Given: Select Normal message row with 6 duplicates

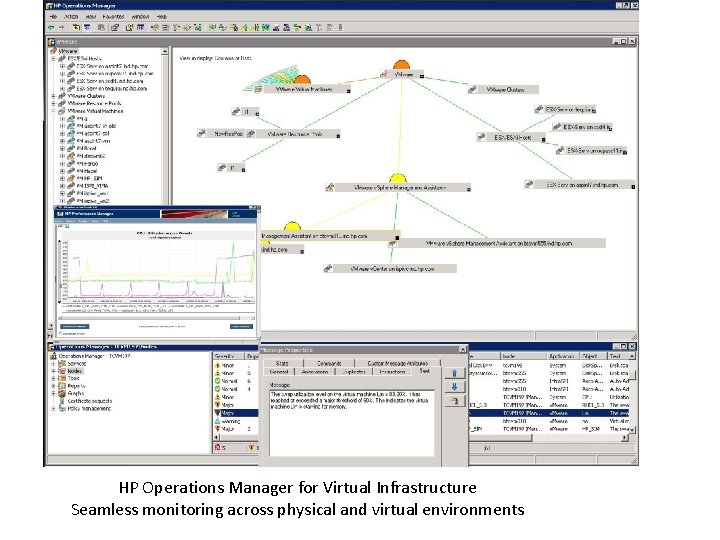Looking at the screenshot, I should pyautogui.click(x=236, y=381).
